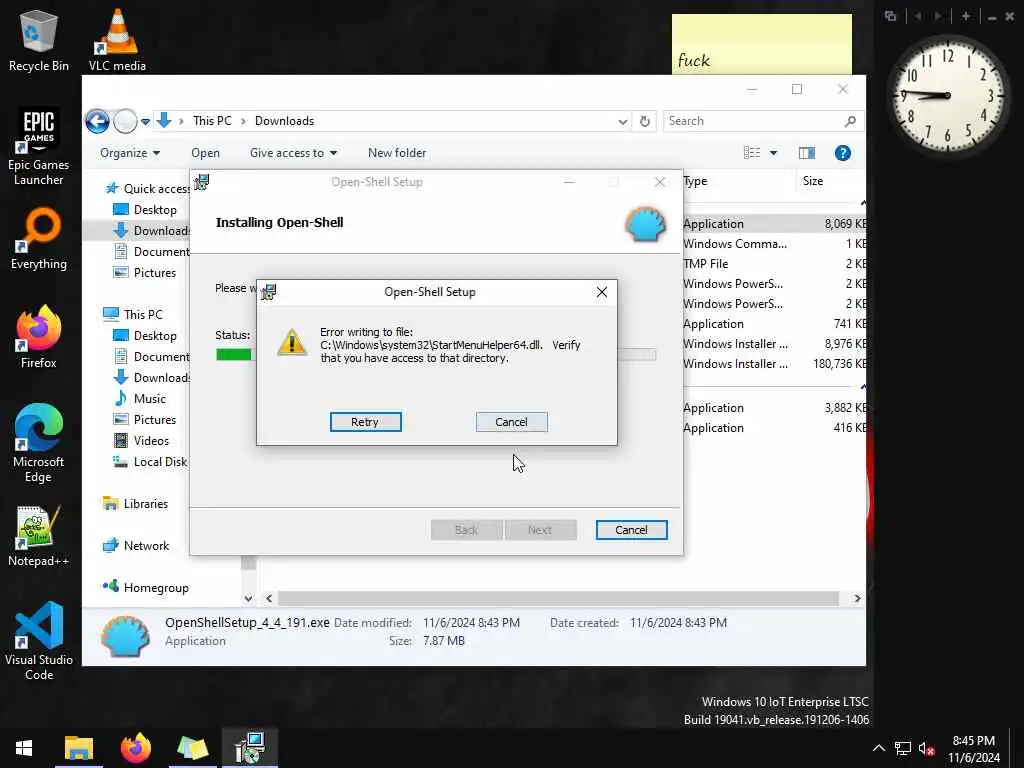Click Retry in the error dialog
Viewport: 1024px width, 768px height.
(365, 422)
